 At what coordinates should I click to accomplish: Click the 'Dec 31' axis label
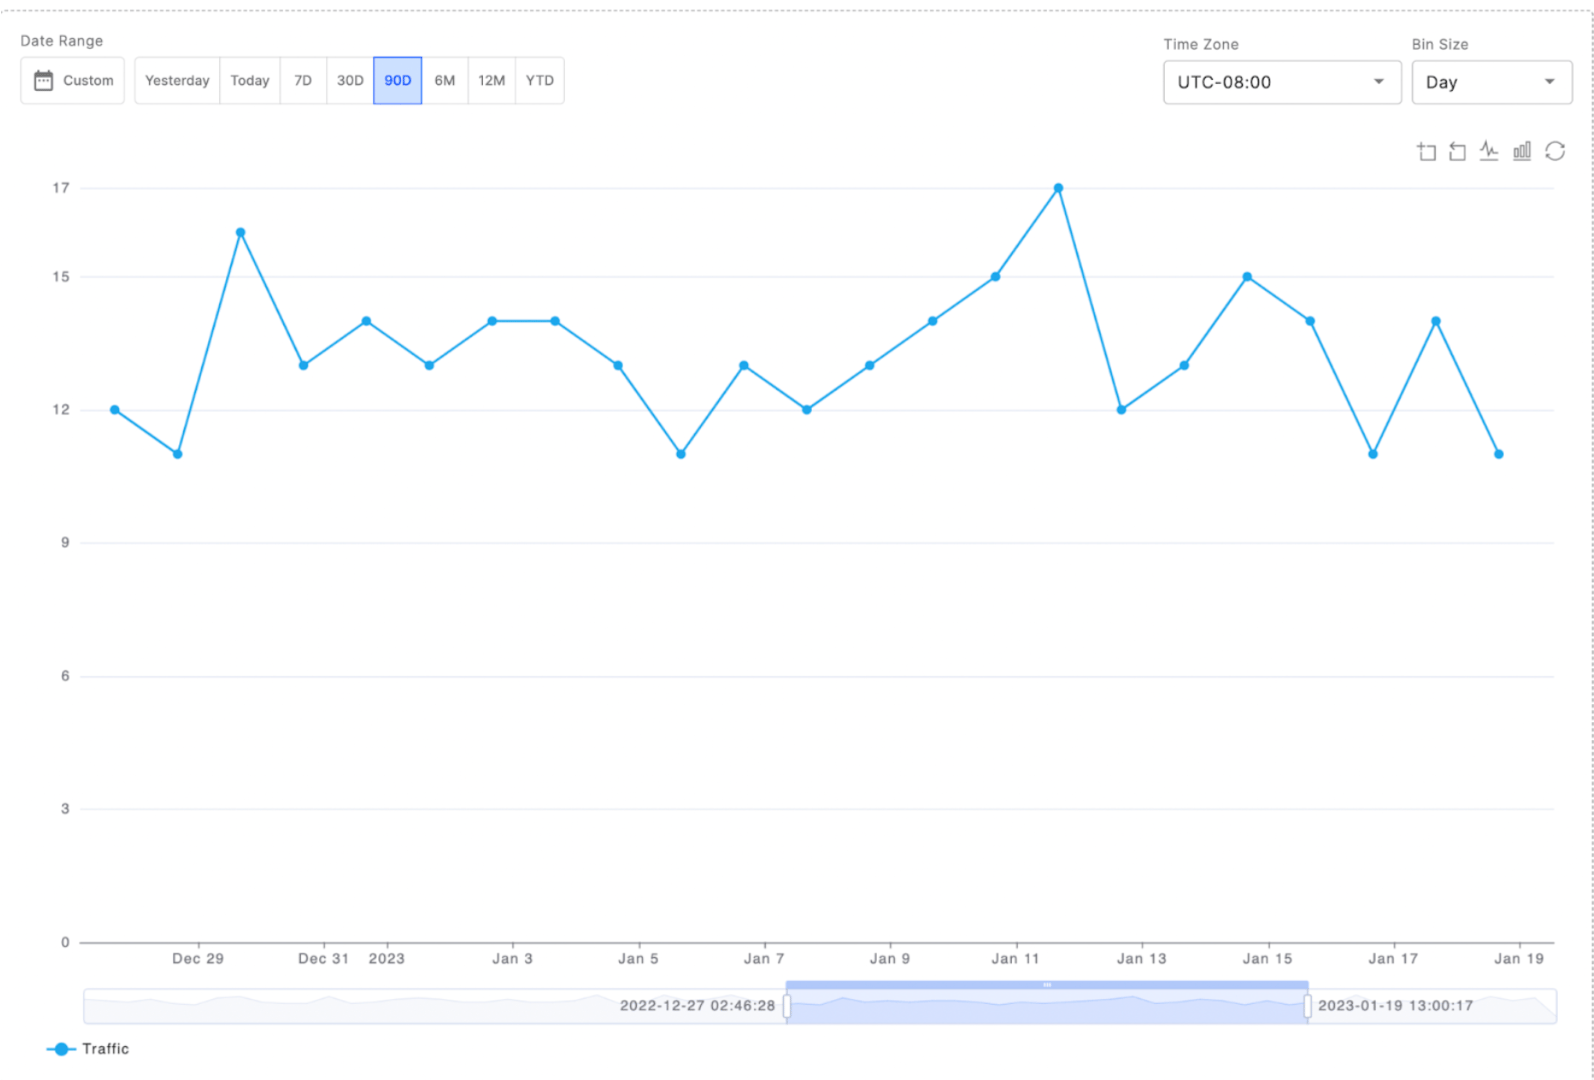click(323, 959)
